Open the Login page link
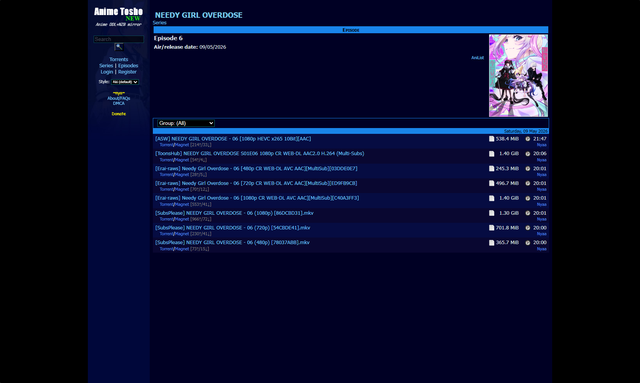This screenshot has height=383, width=640. [x=107, y=72]
